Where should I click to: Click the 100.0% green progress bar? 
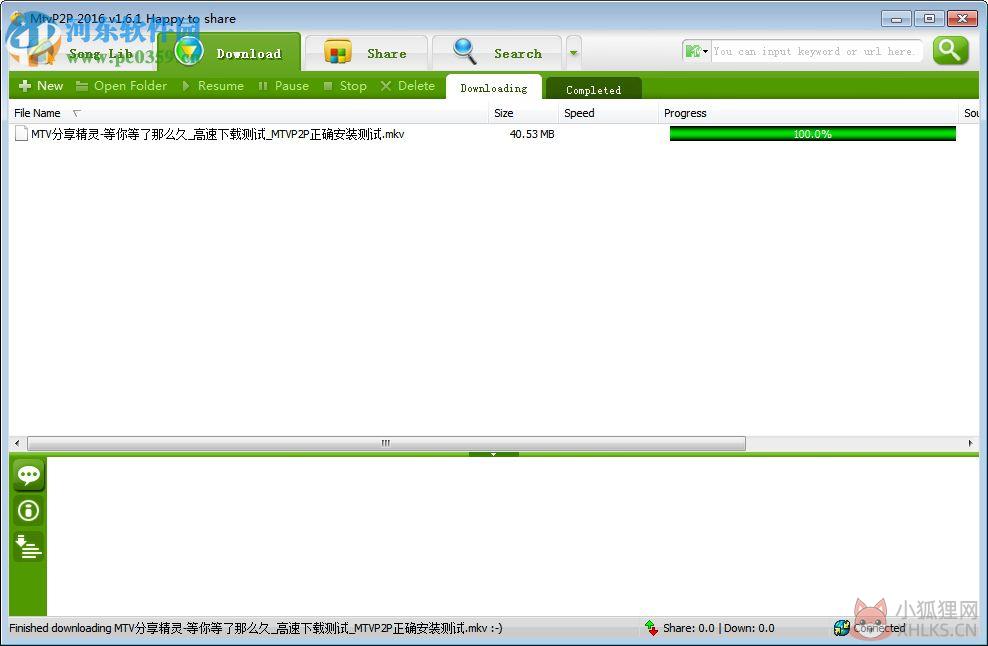pos(812,134)
